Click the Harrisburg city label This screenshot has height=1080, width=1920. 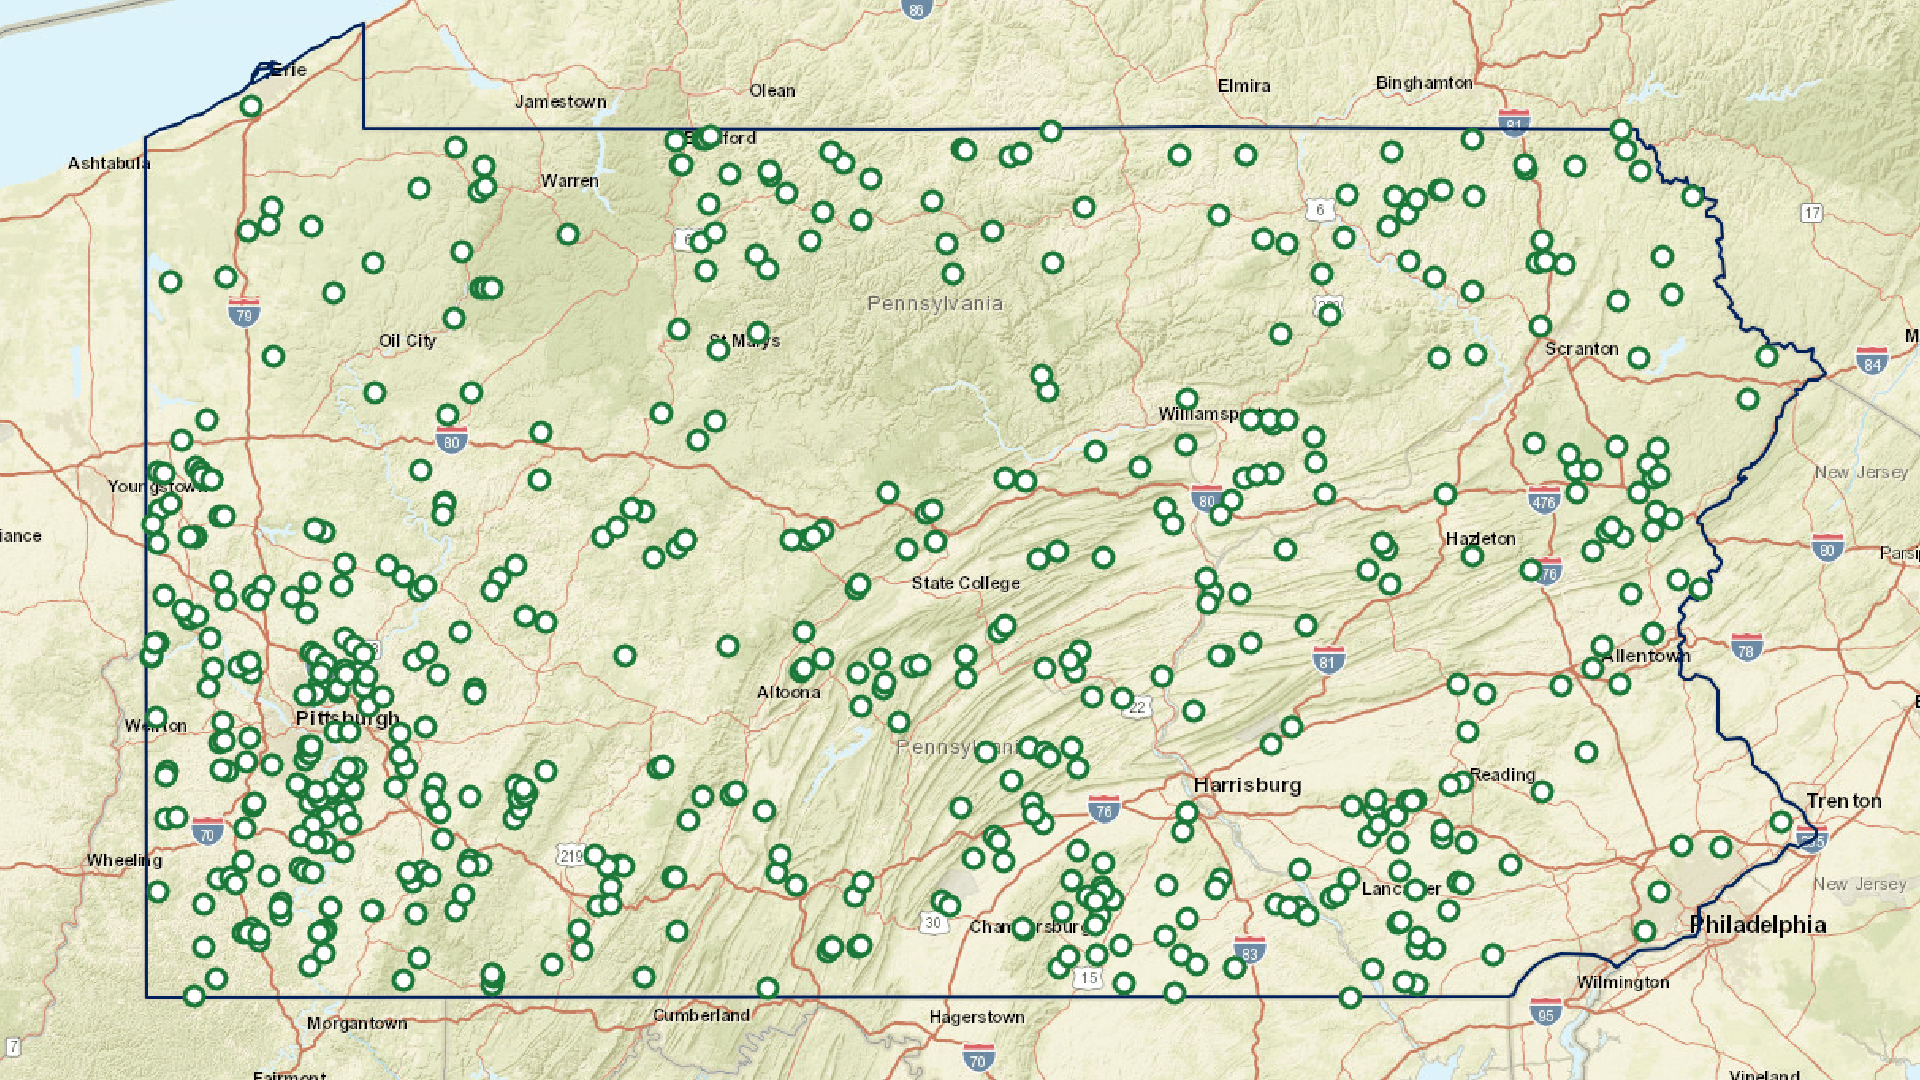pyautogui.click(x=1247, y=785)
